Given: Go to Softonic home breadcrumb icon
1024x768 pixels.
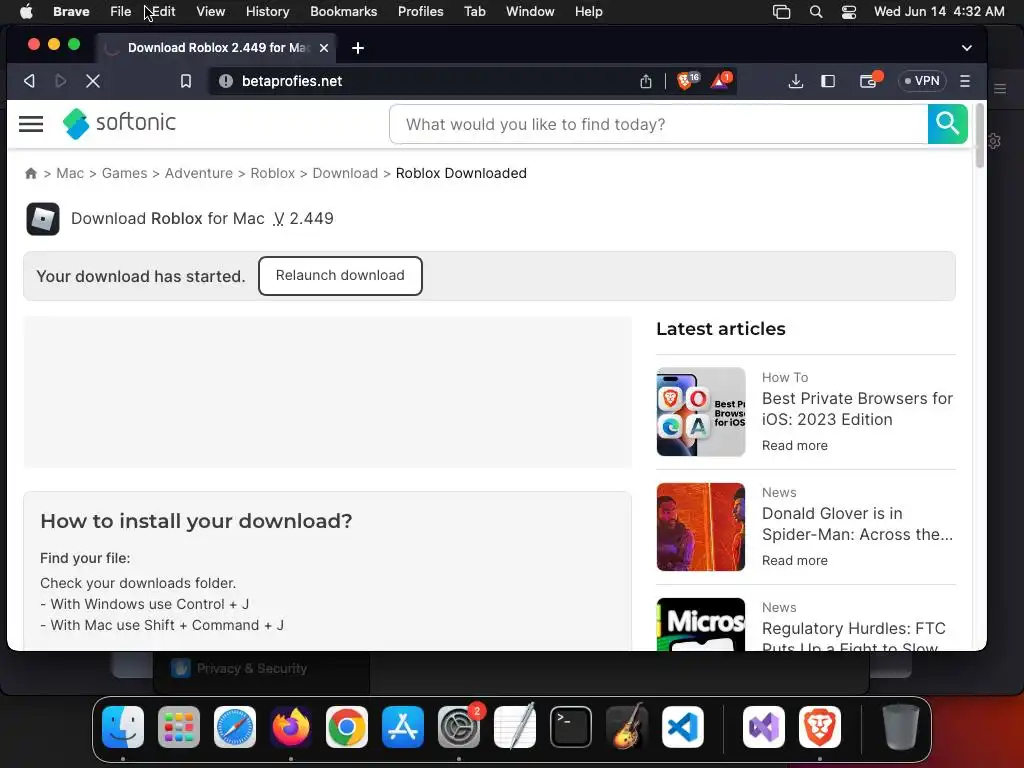Looking at the screenshot, I should tap(31, 173).
